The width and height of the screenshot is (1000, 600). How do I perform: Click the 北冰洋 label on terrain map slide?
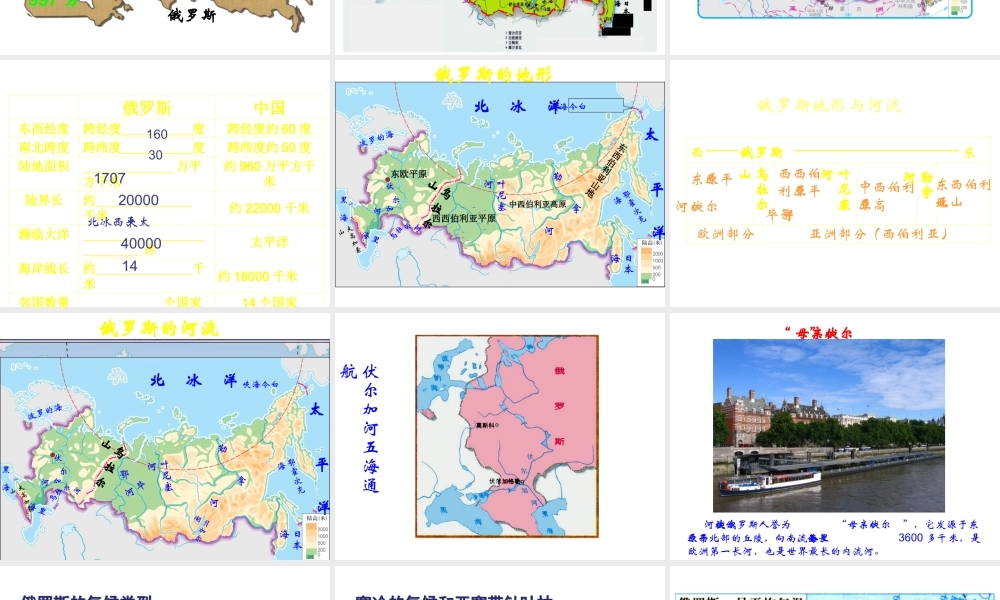[x=517, y=106]
